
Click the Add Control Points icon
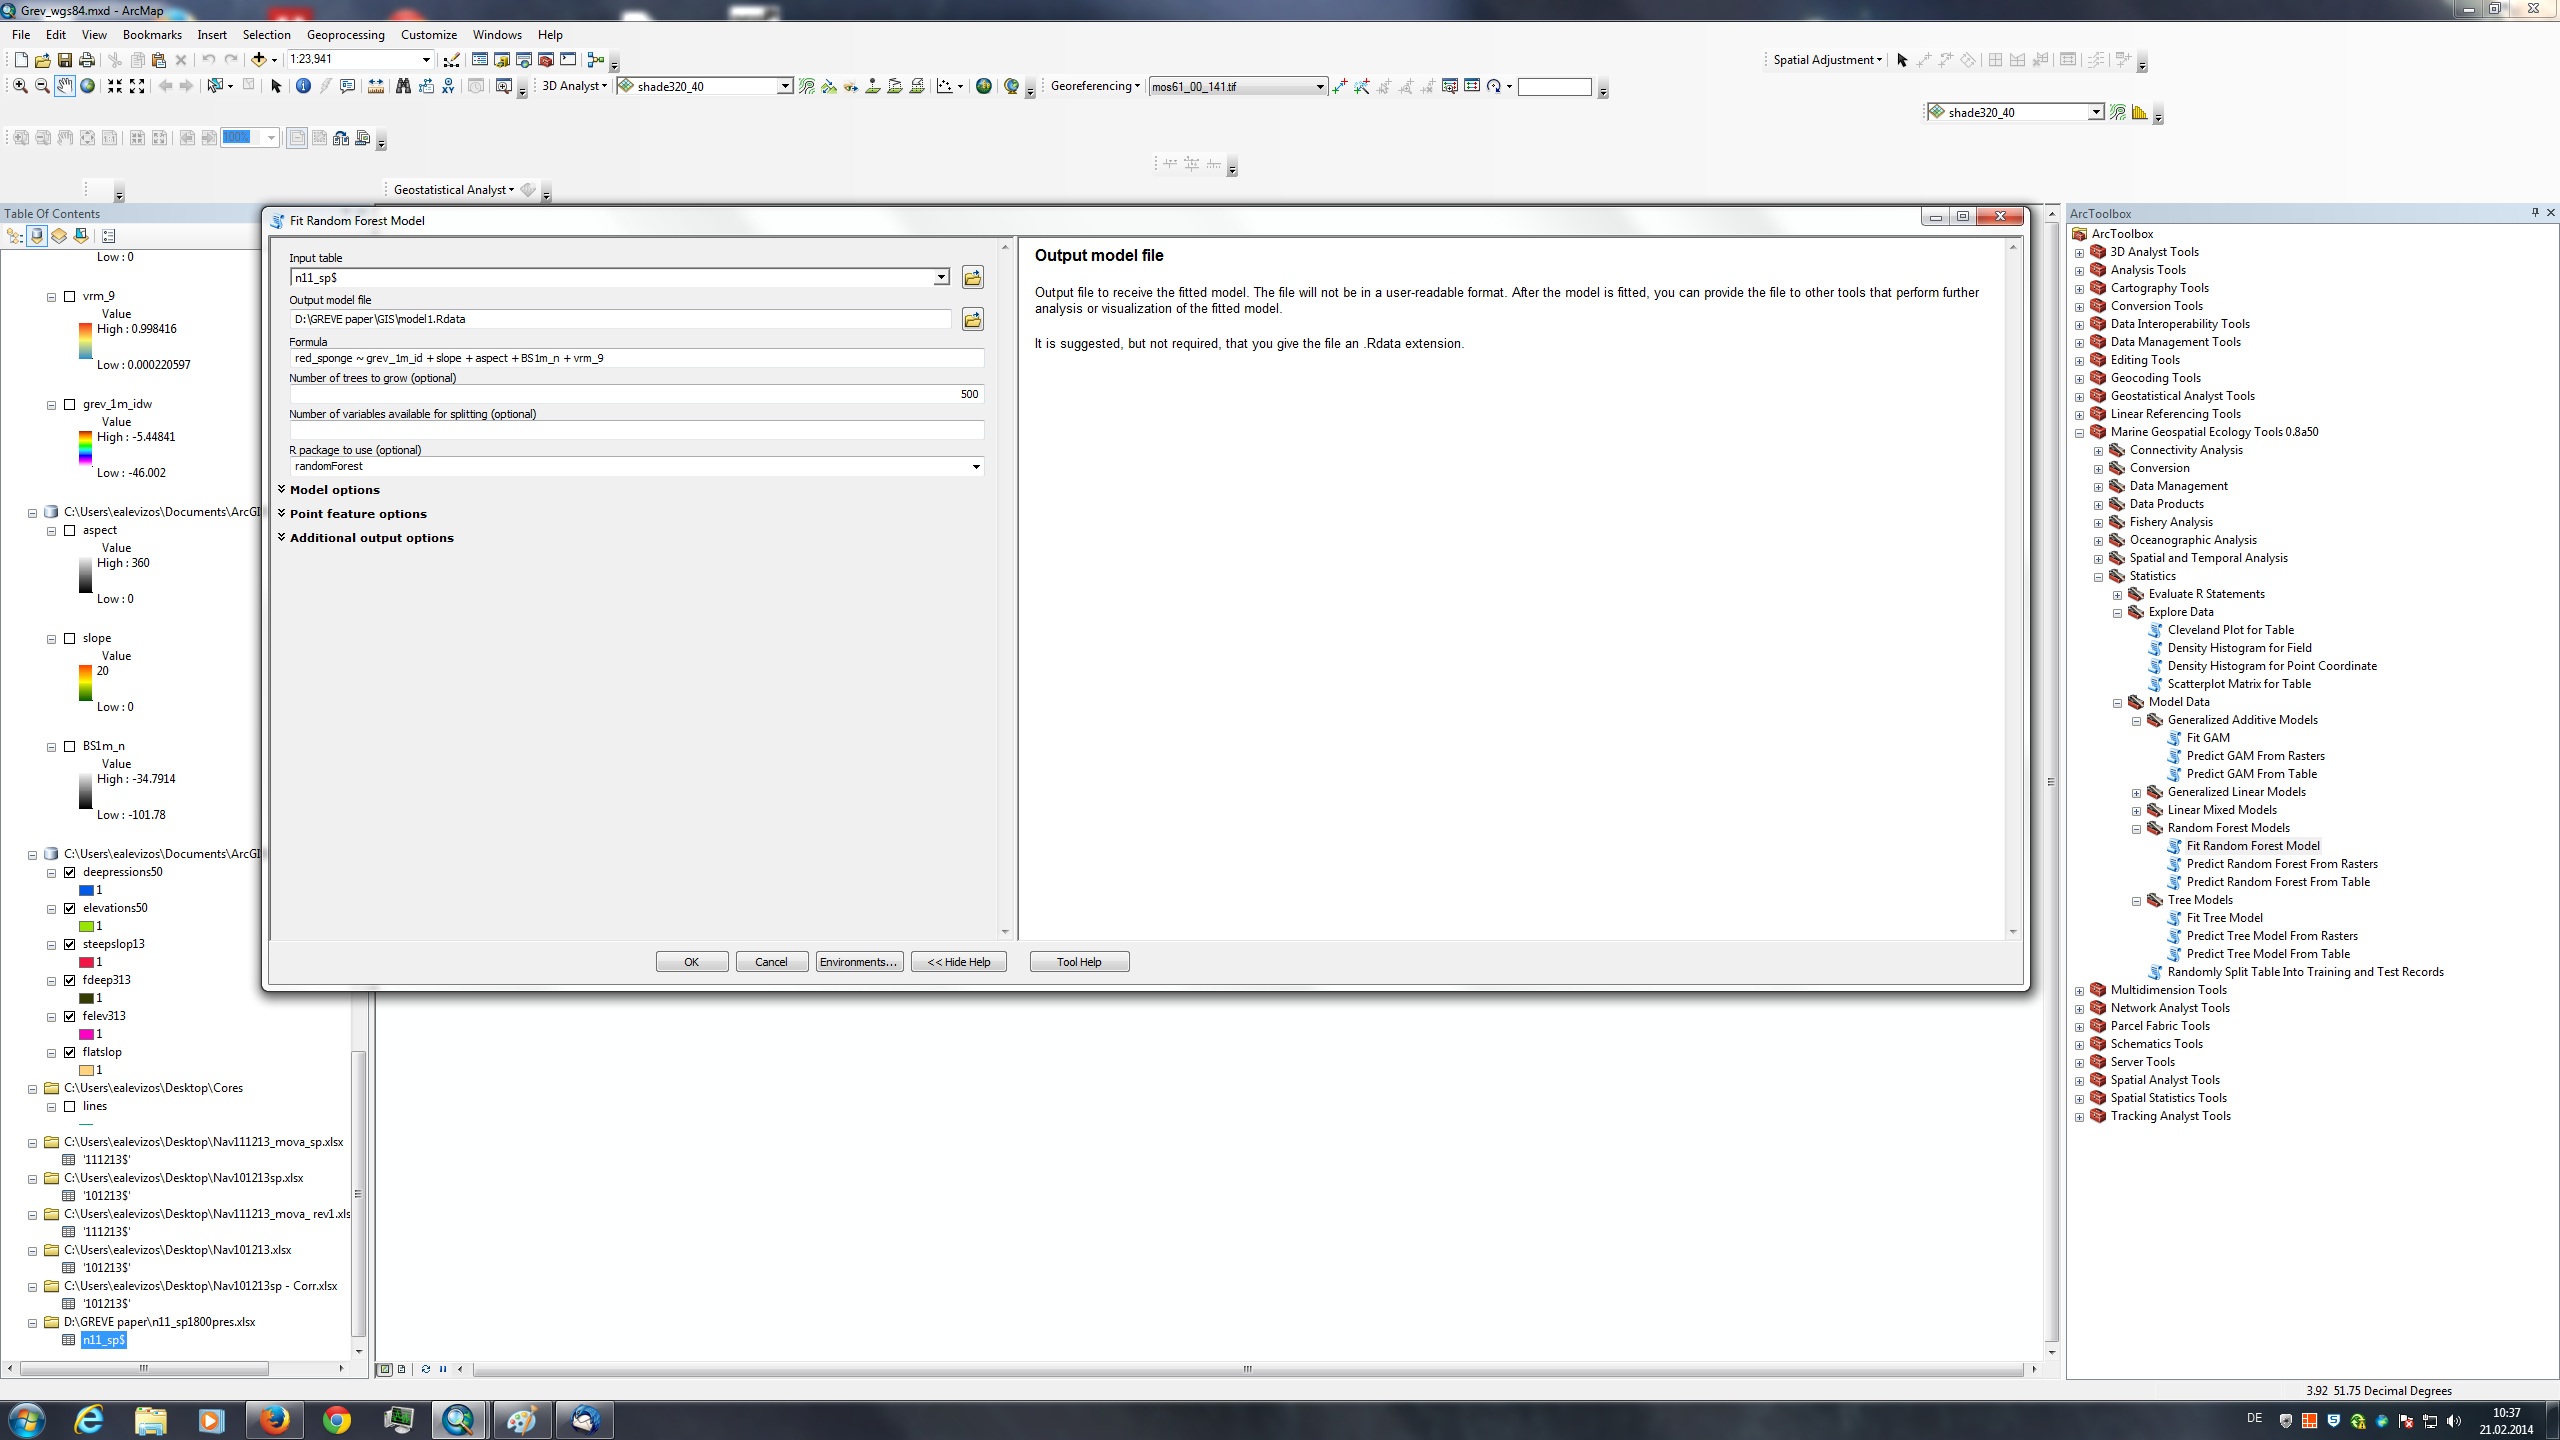[x=1340, y=86]
